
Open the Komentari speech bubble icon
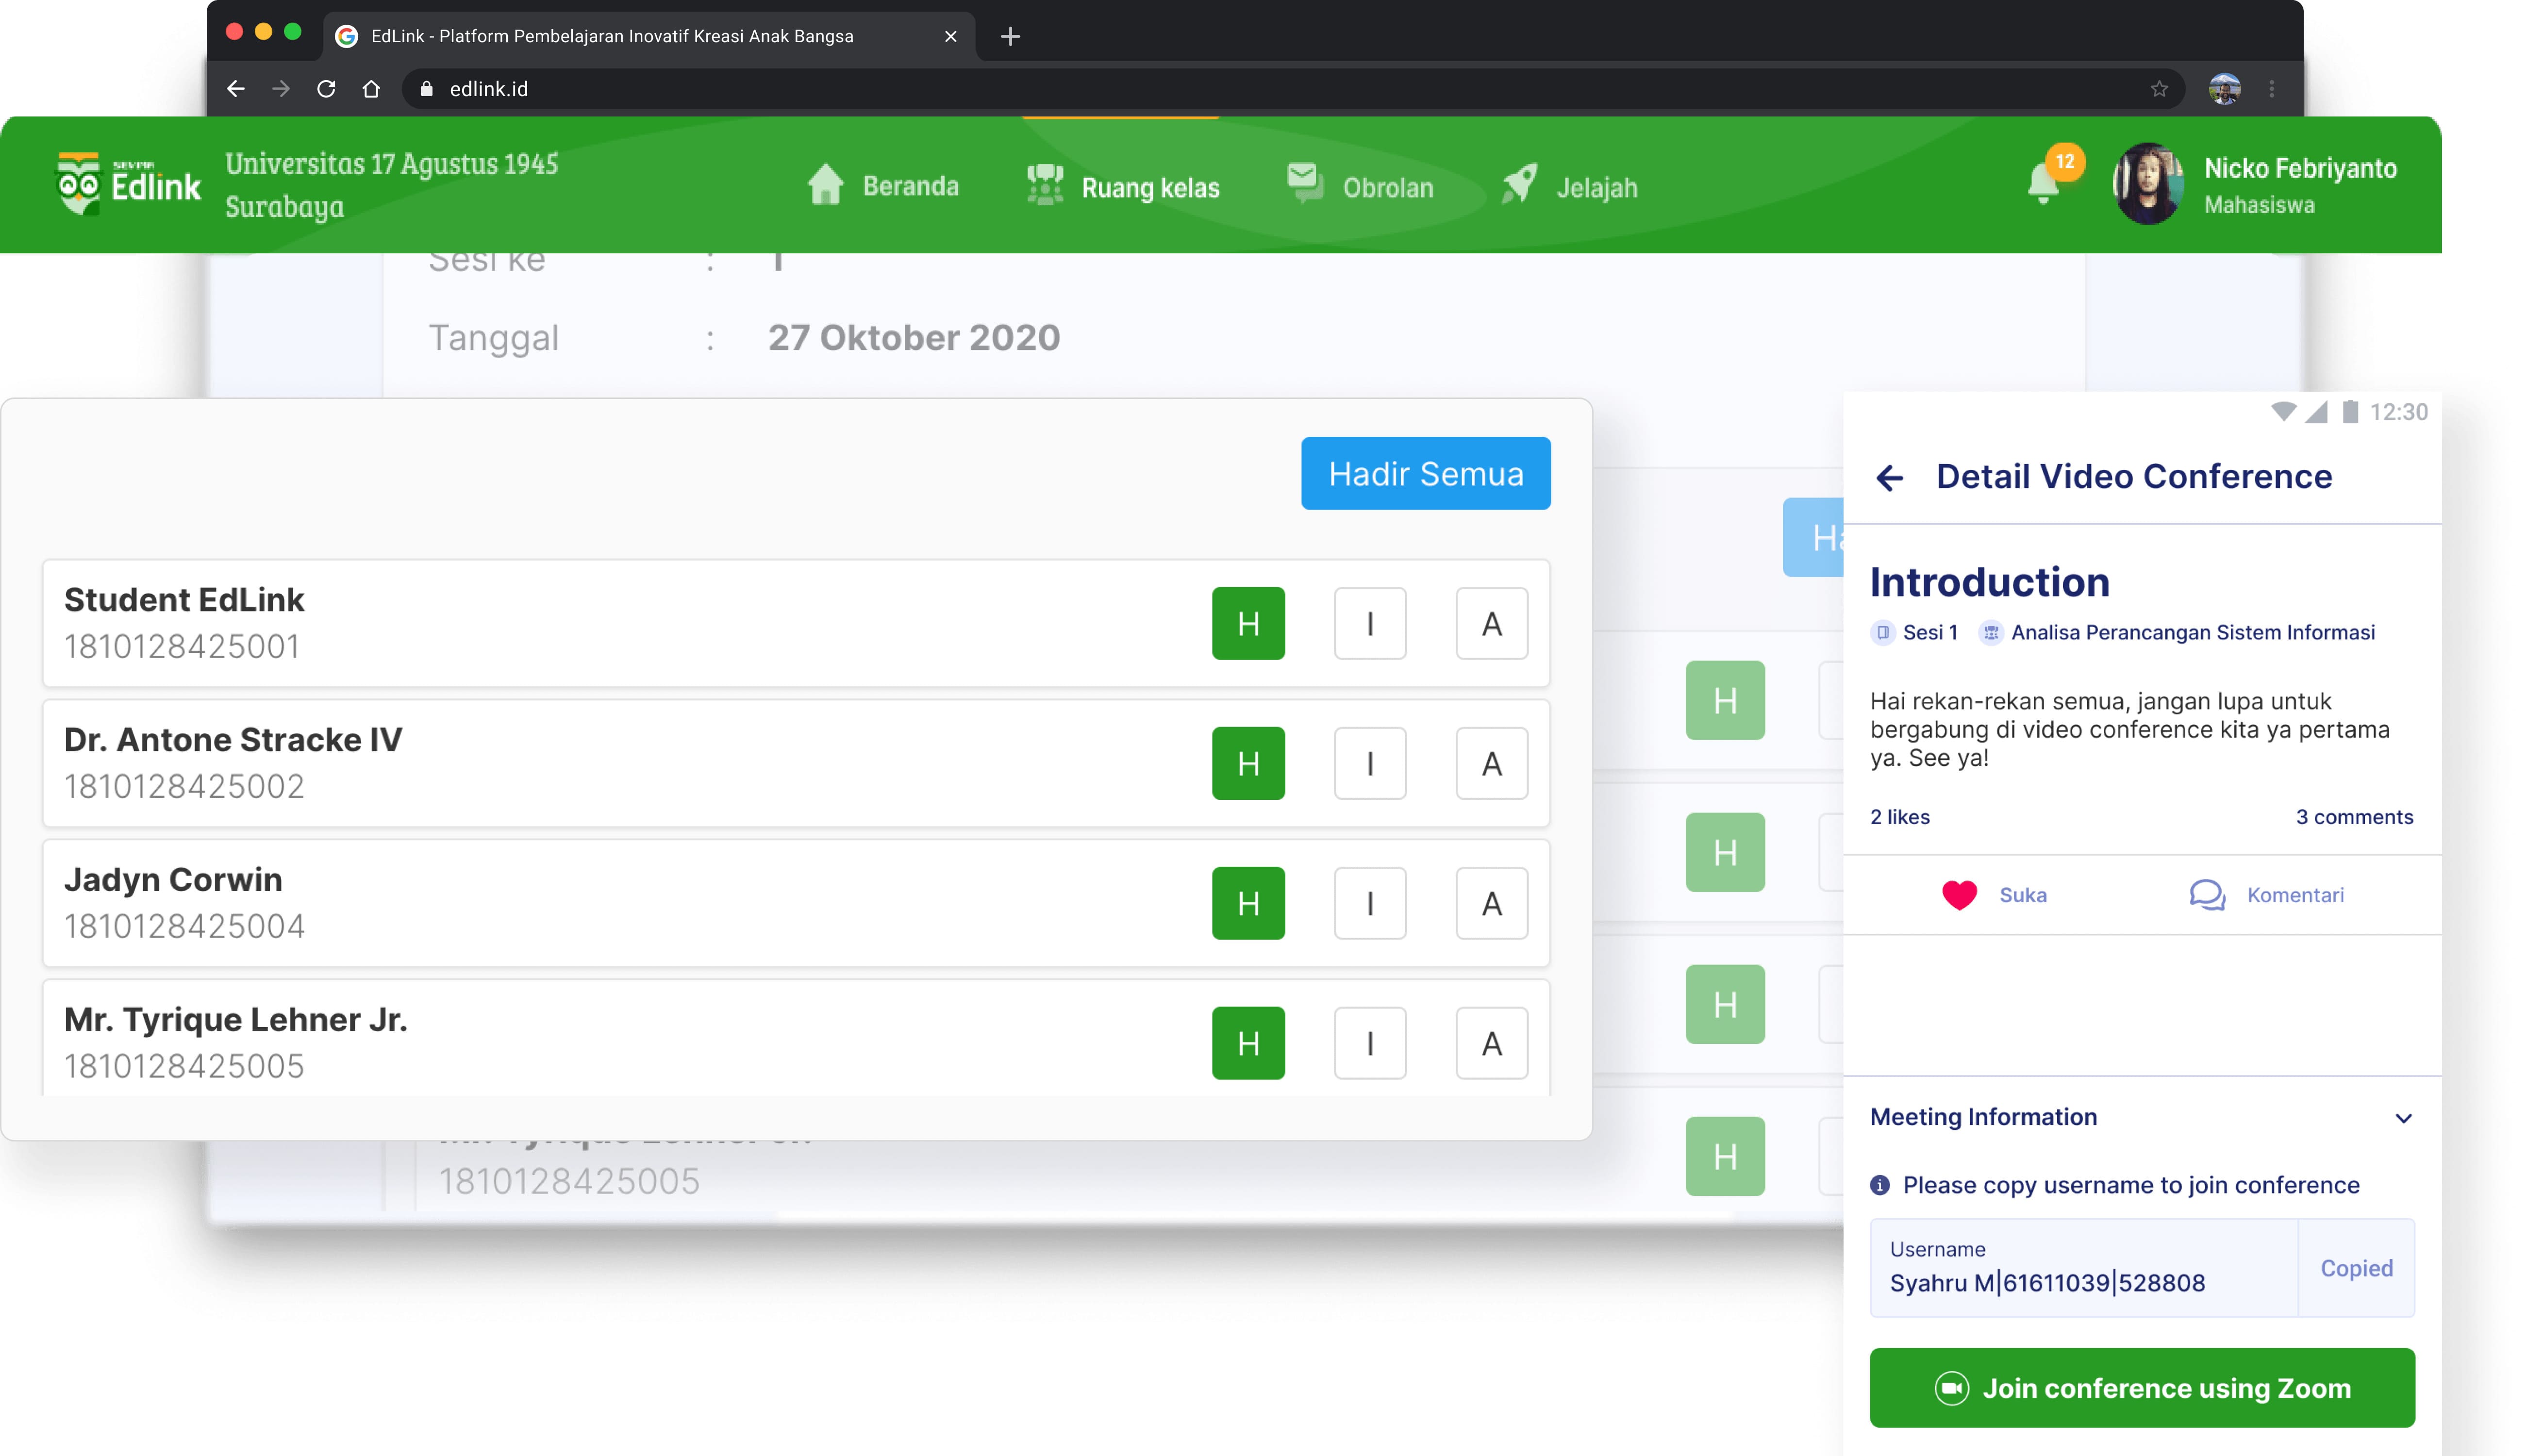click(x=2206, y=895)
